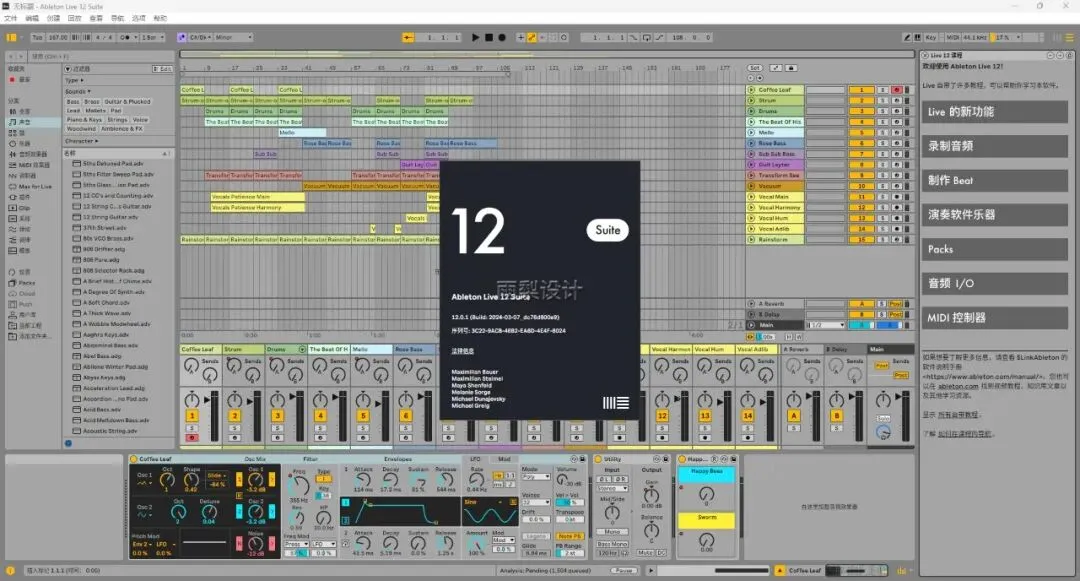Open the MIDI 控制器 lesson

click(995, 318)
